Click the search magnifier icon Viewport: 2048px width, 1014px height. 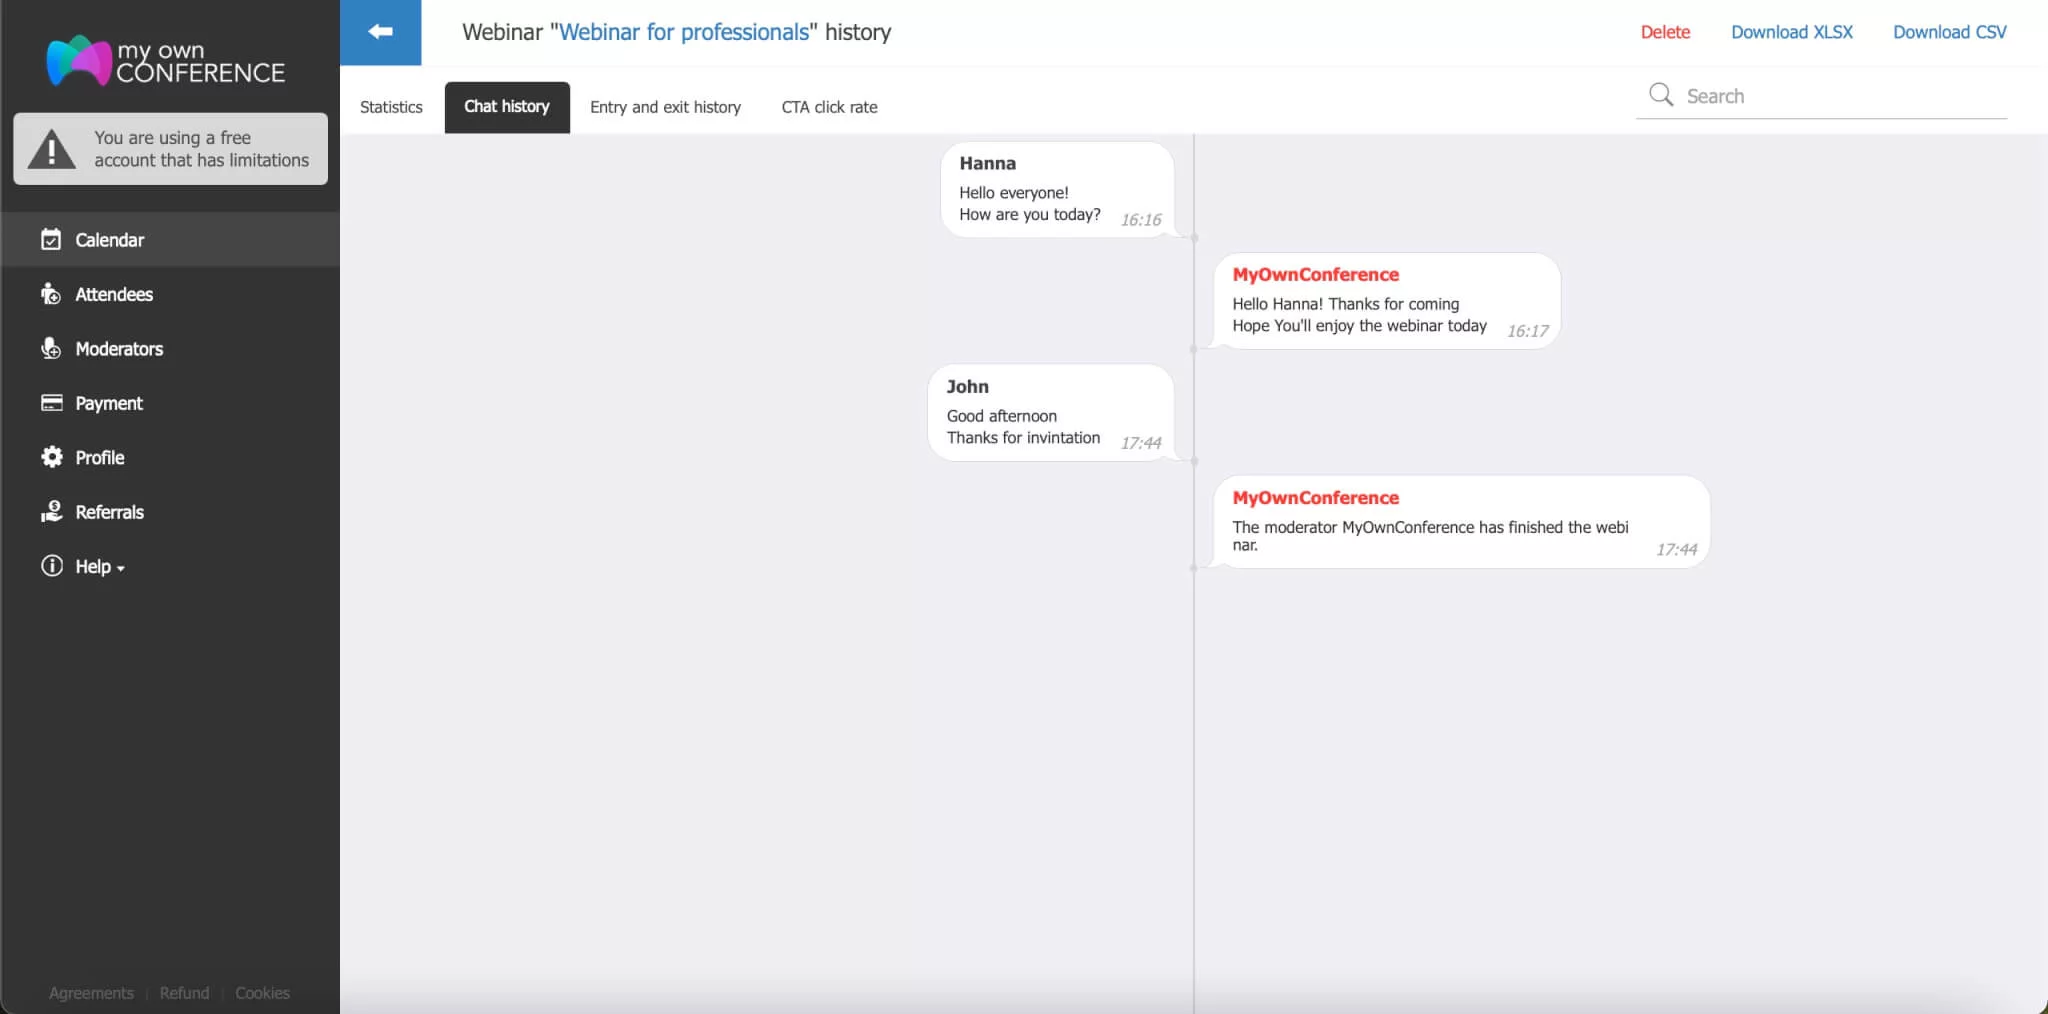(x=1660, y=94)
